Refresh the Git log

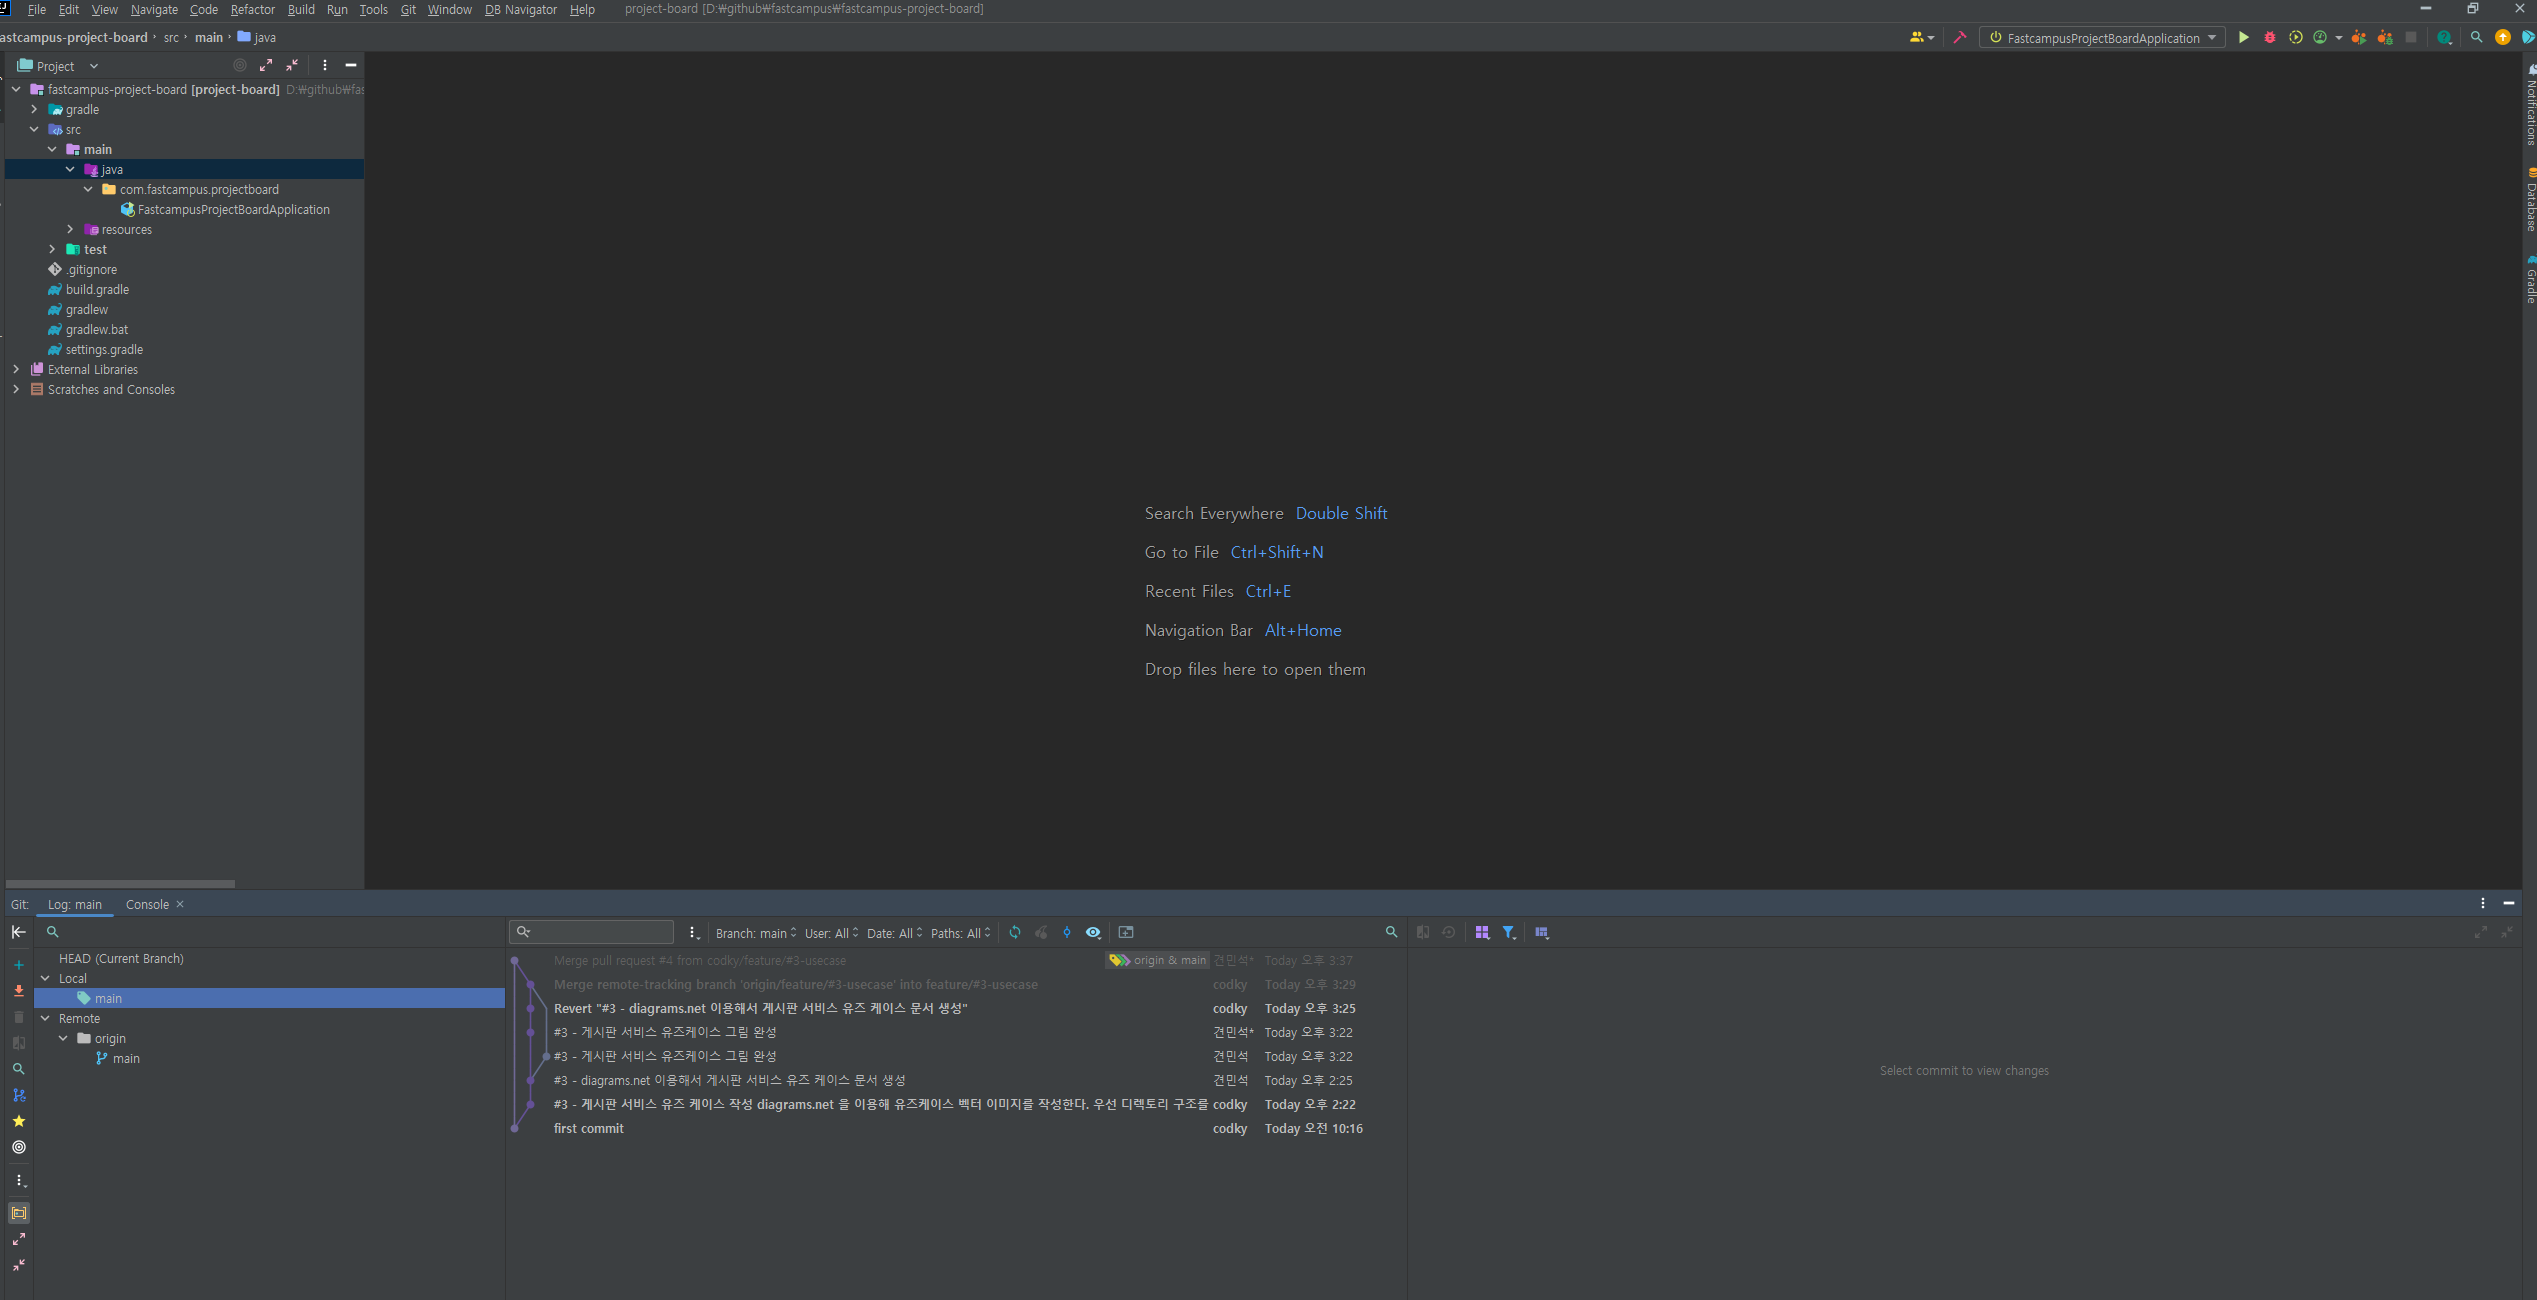coord(1015,932)
